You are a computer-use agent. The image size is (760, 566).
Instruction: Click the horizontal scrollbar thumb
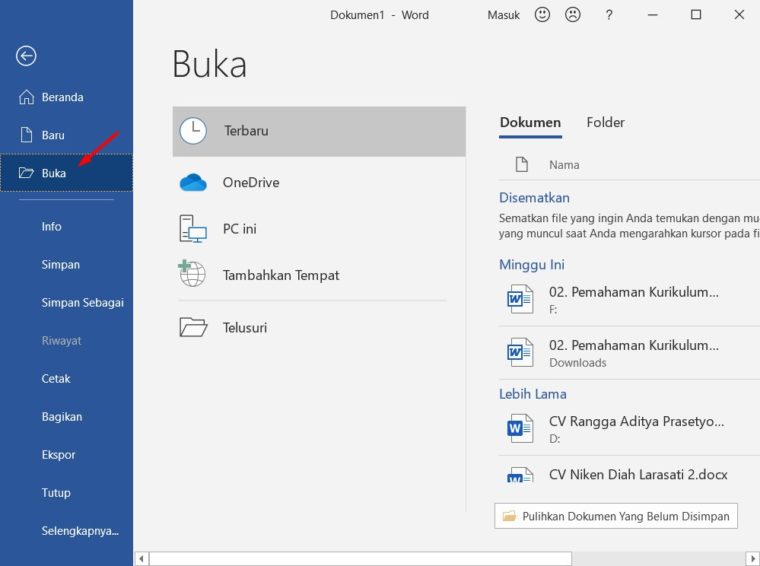tap(360, 559)
